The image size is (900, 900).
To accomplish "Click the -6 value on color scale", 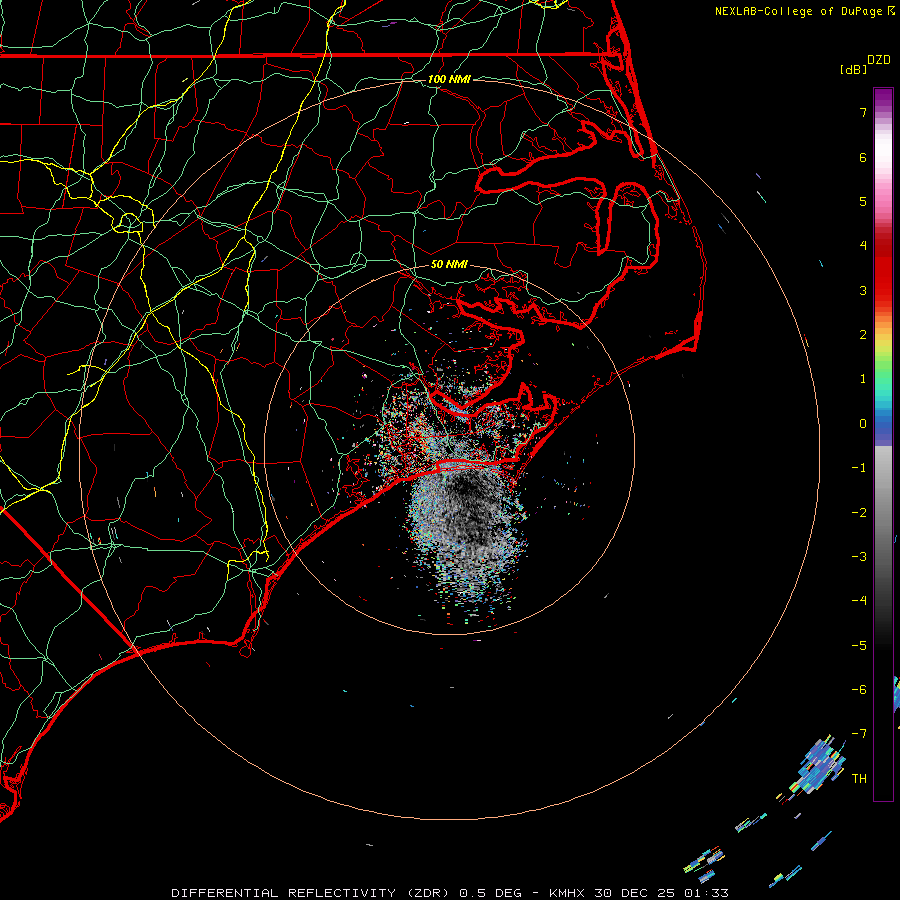I will [x=859, y=690].
